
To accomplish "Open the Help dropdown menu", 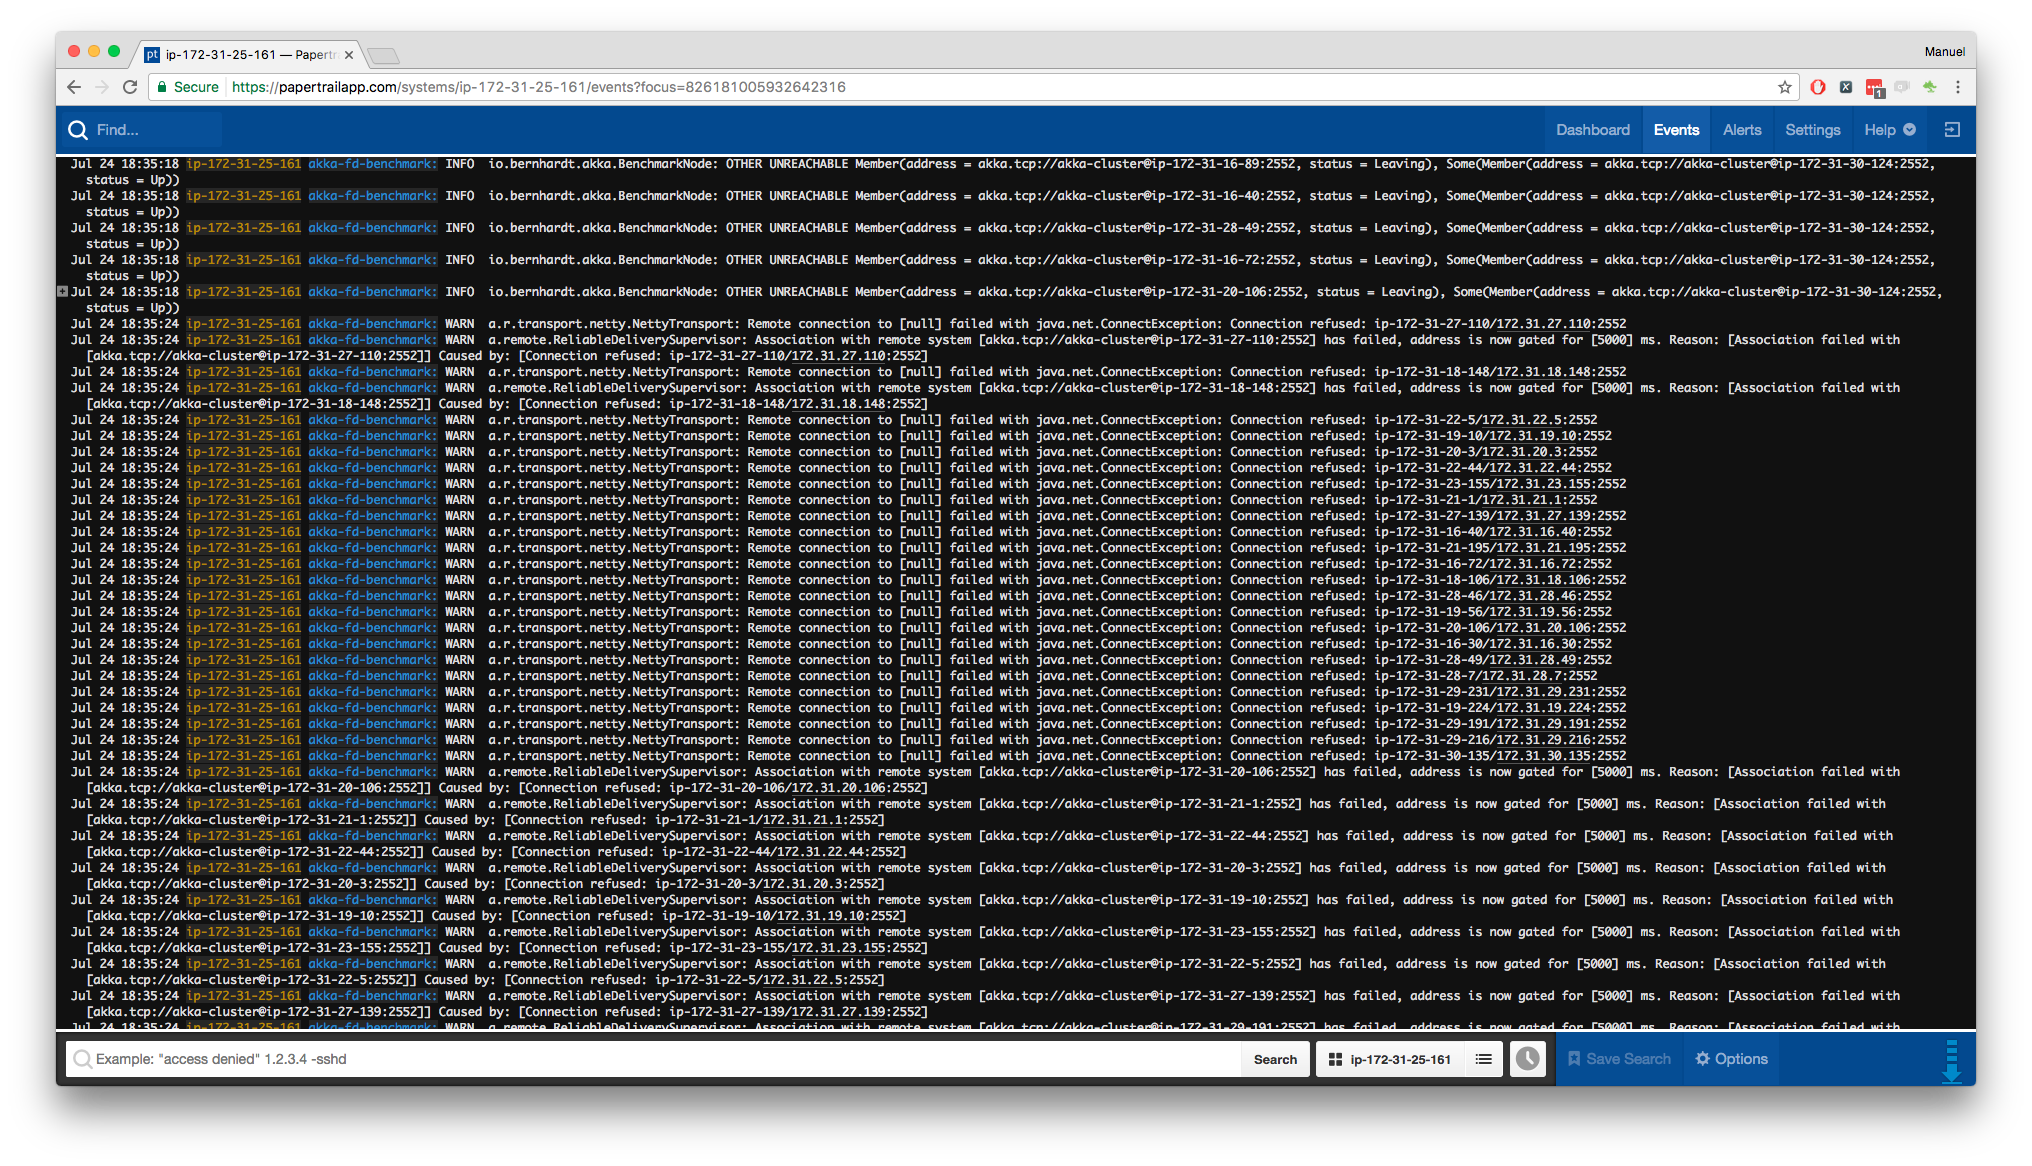I will [1889, 130].
